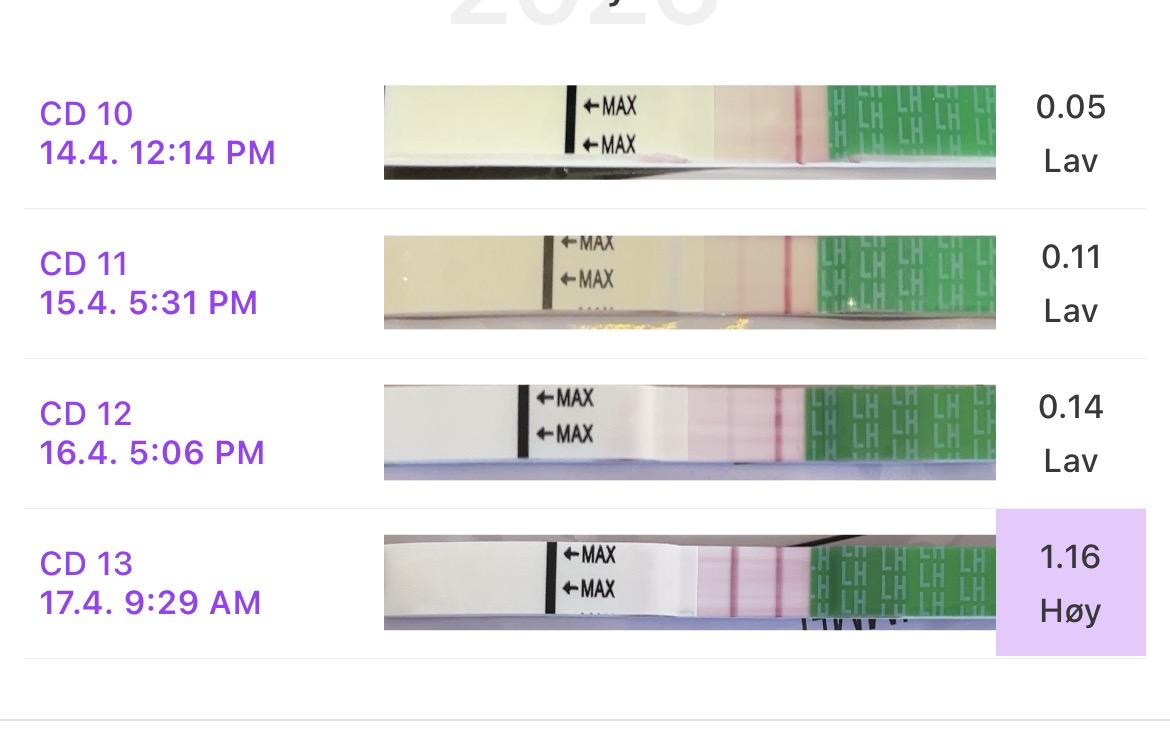Open the CD 10 entry label
1170x736 pixels.
[86, 114]
